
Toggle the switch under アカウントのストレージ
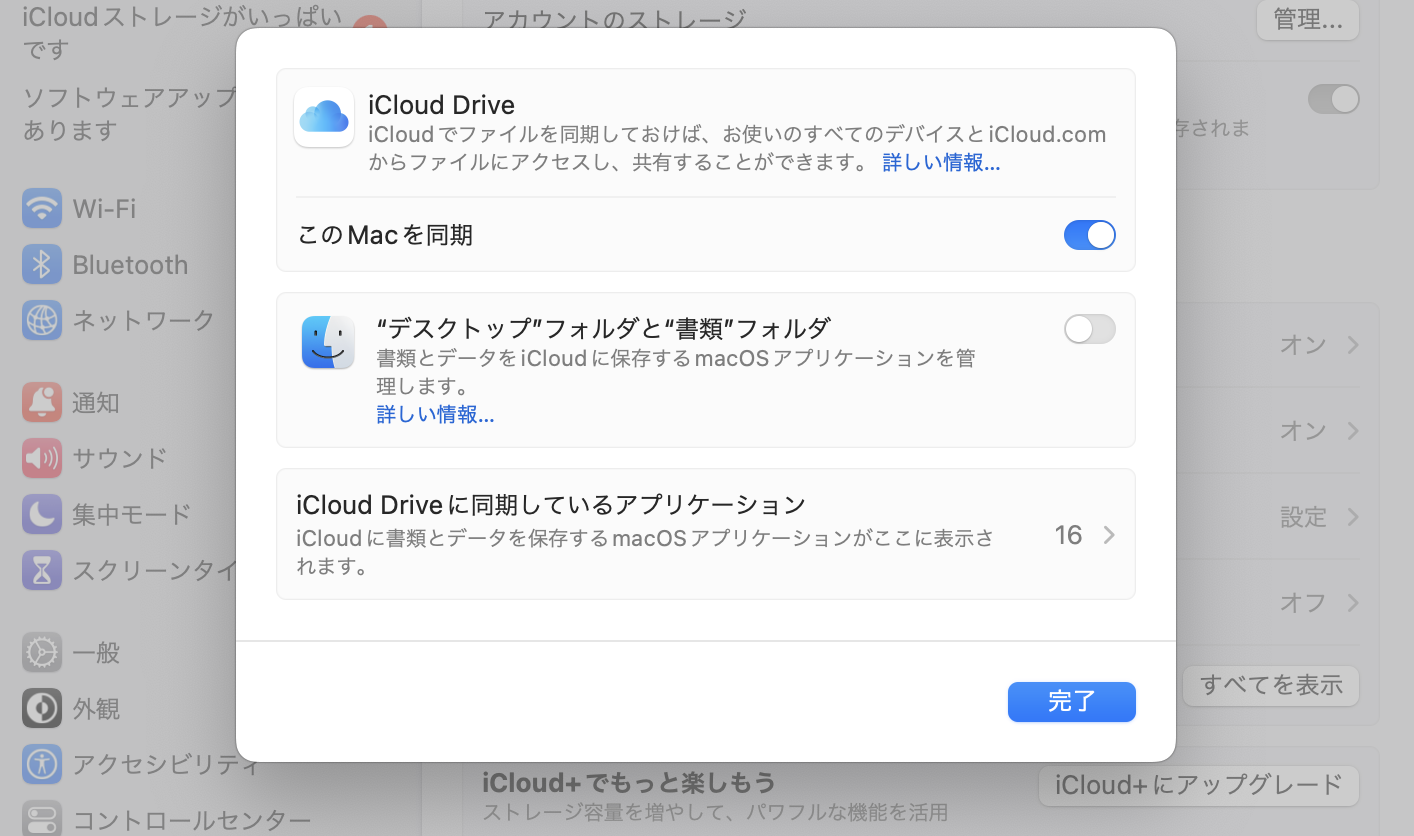coord(1333,99)
